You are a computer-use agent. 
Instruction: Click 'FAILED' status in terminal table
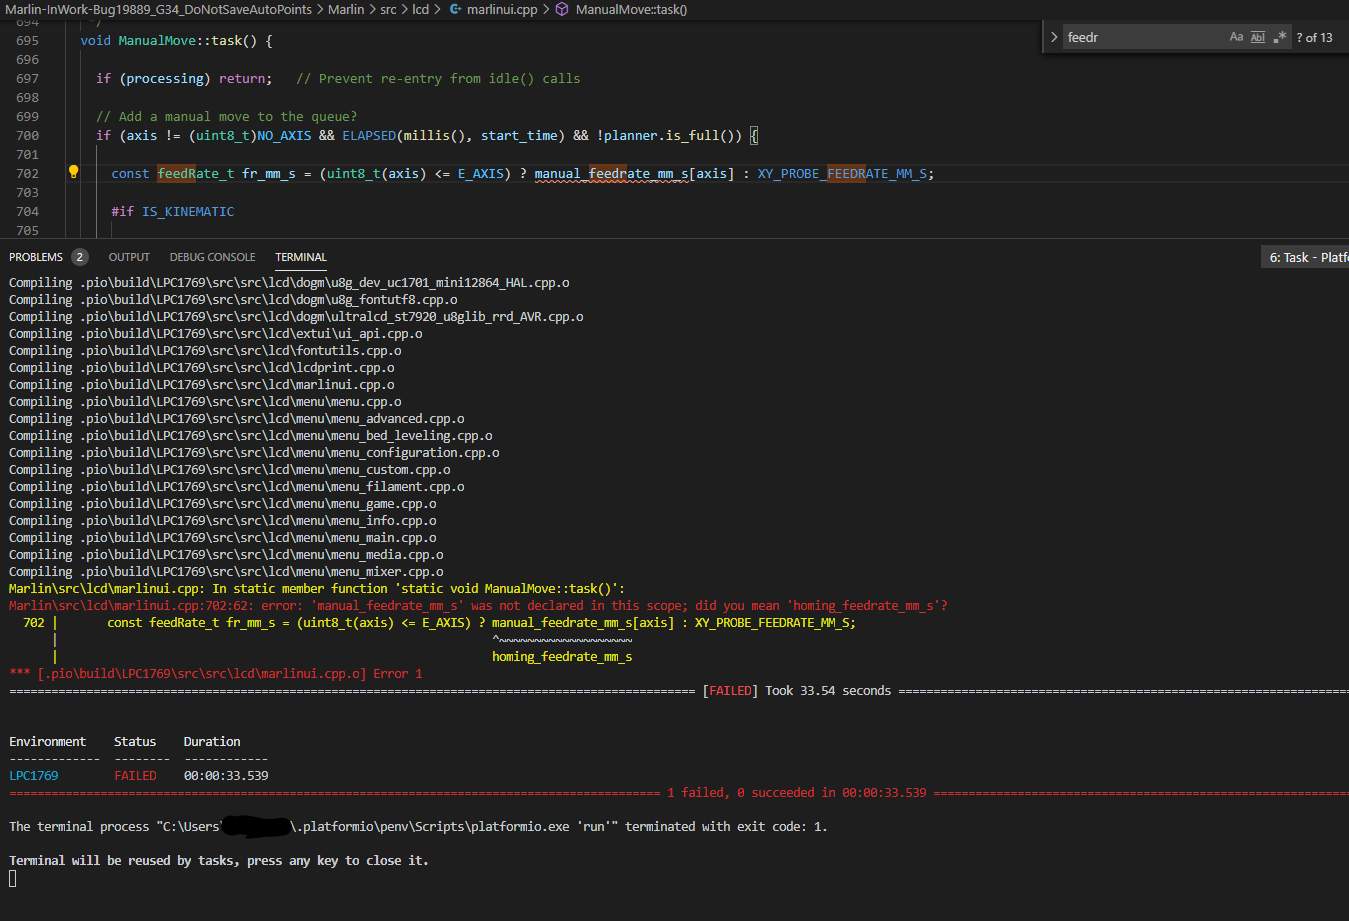(x=135, y=775)
